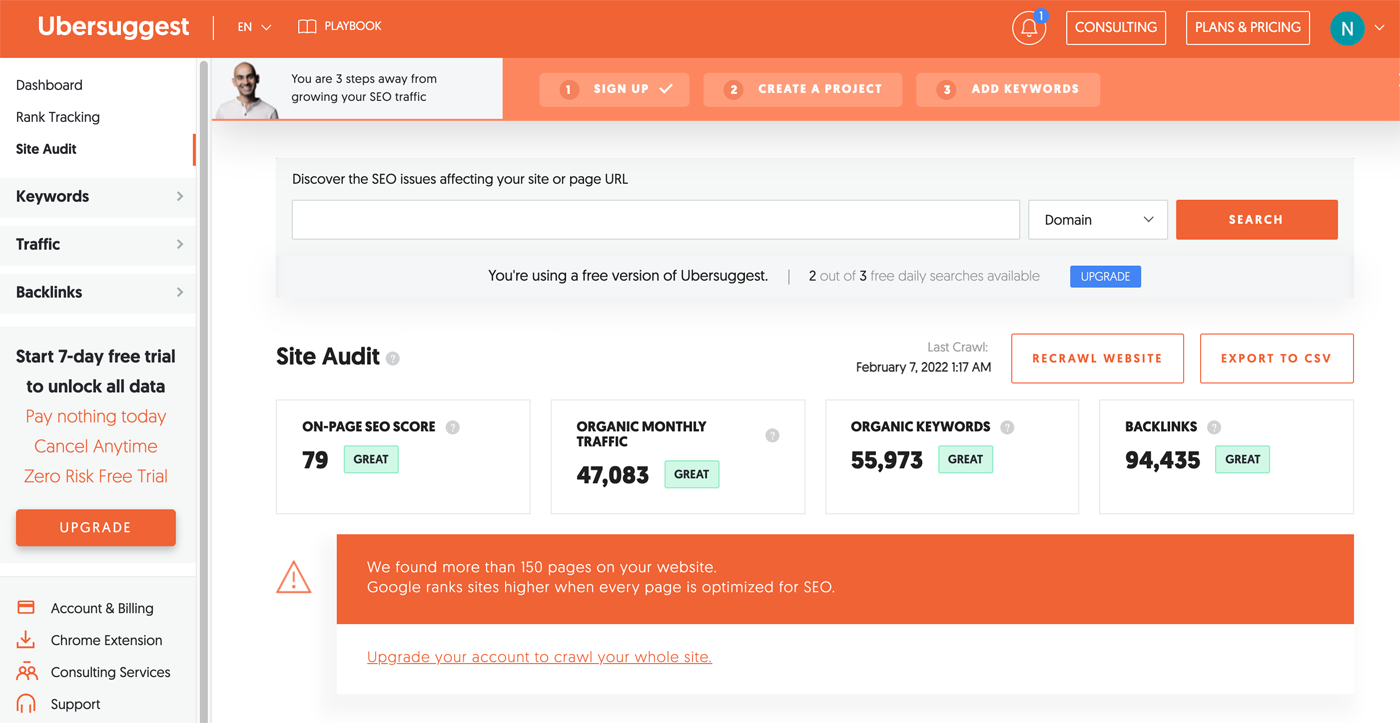Open Consulting Services in sidebar
This screenshot has height=723, width=1400.
click(110, 672)
